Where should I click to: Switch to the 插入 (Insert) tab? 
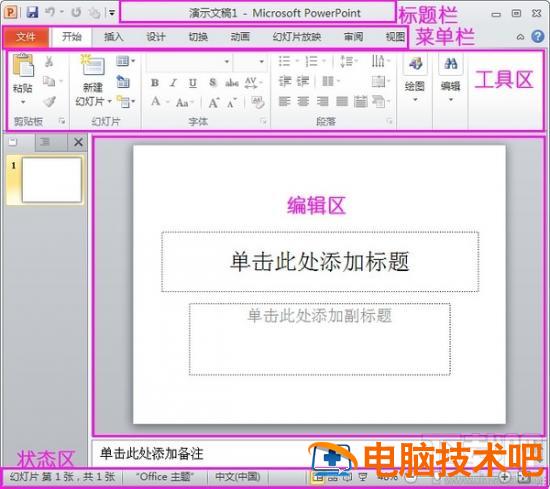113,37
